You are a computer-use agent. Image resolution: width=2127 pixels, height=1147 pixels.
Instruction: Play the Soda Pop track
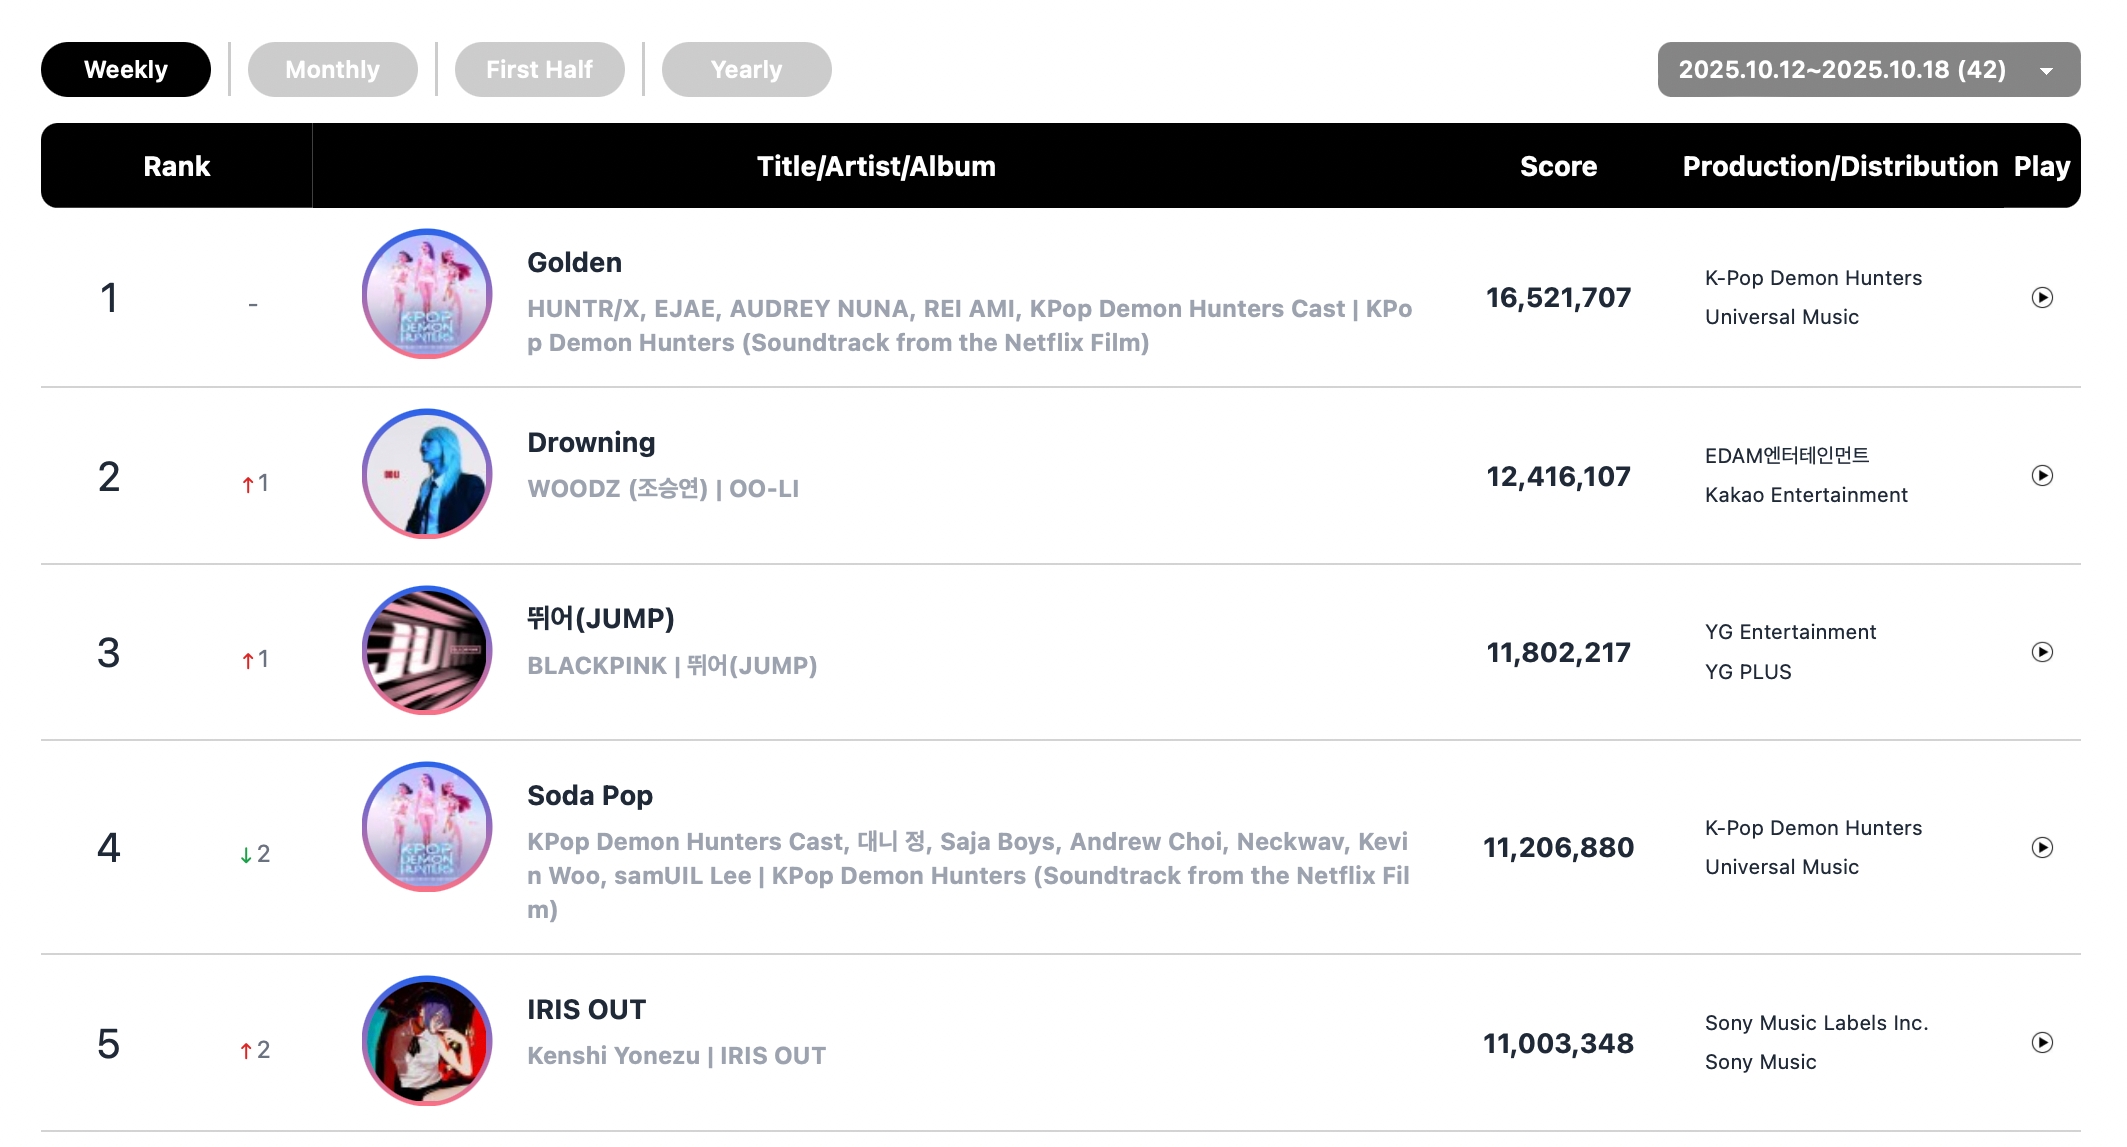tap(2042, 848)
